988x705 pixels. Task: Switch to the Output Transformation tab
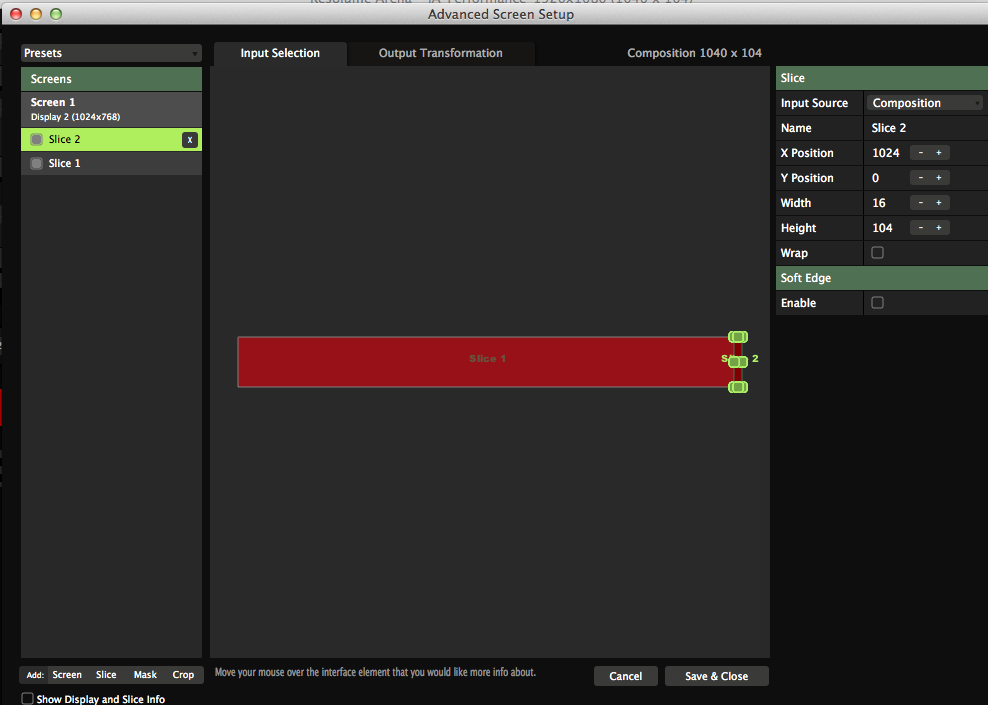coord(440,53)
